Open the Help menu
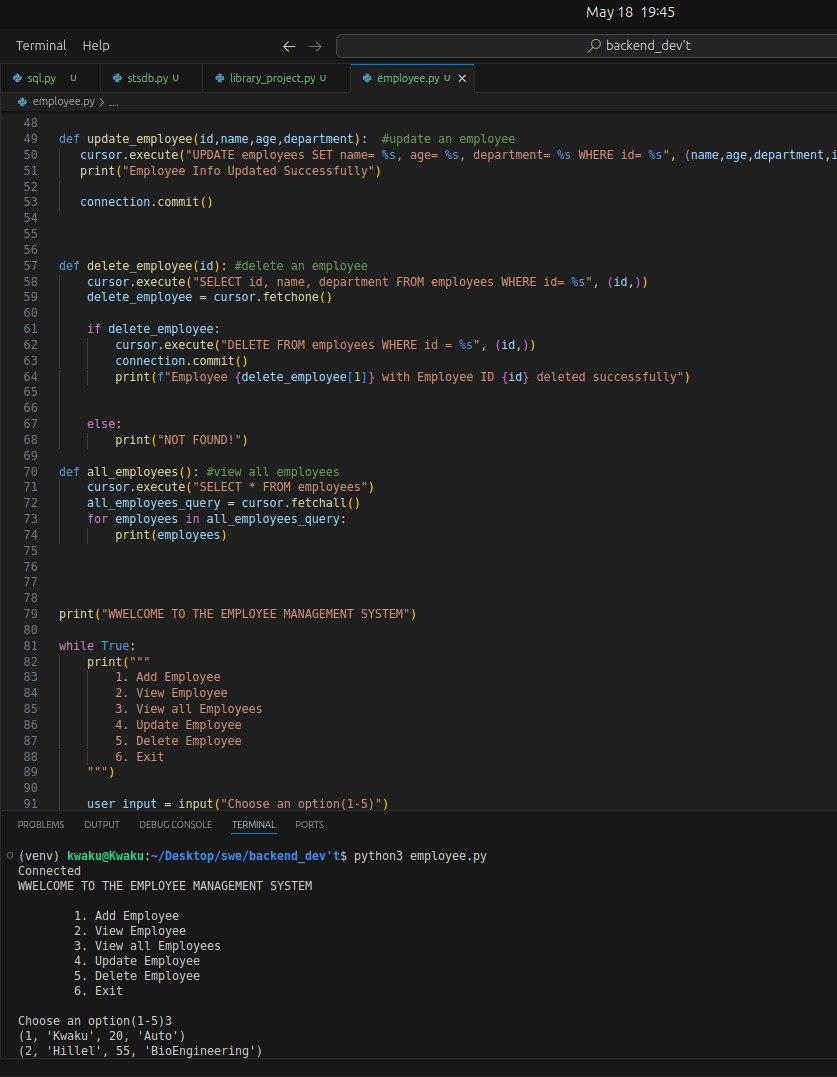Viewport: 837px width, 1077px height. click(96, 45)
